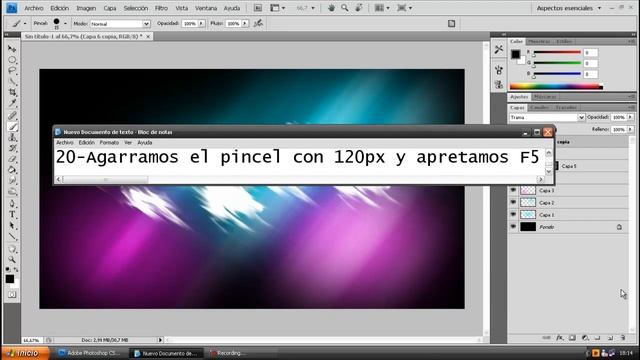
Task: Hide the Capa 2 layer
Action: [x=513, y=202]
